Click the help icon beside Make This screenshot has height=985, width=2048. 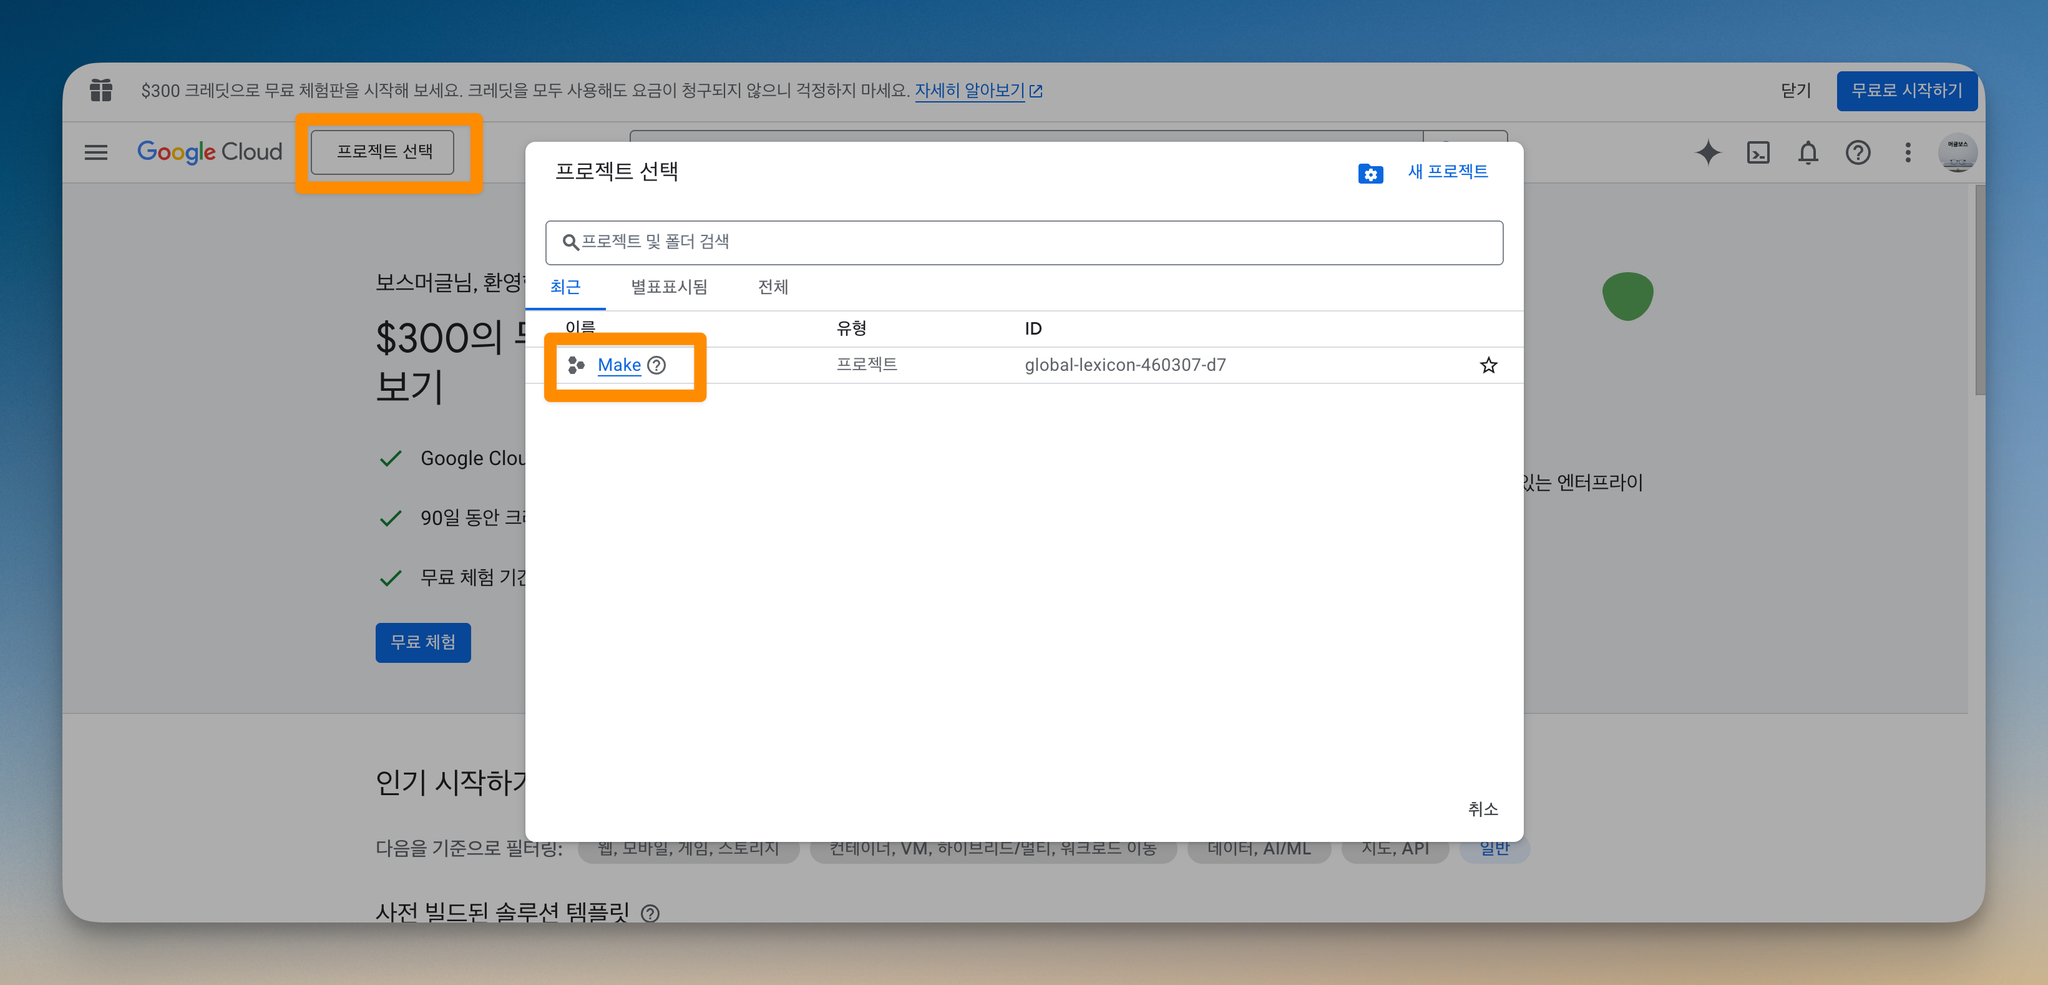pos(656,365)
